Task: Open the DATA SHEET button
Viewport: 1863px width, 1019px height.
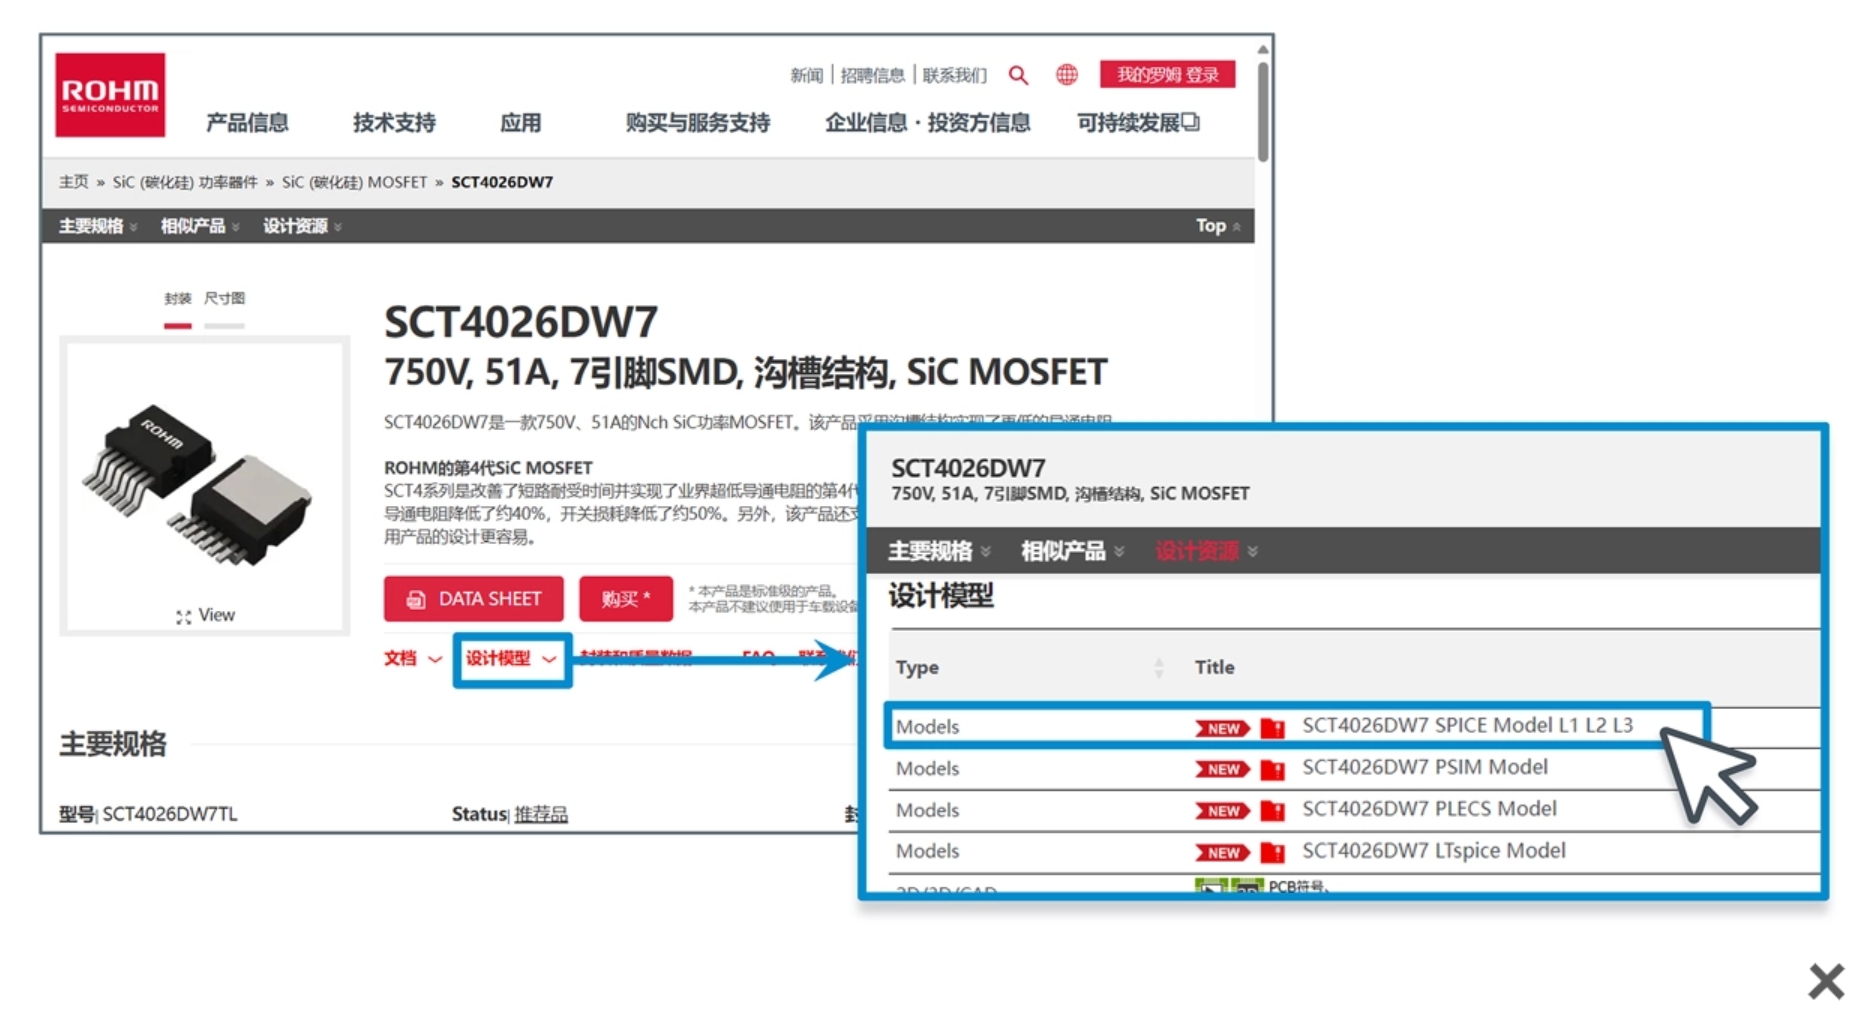Action: 473,599
